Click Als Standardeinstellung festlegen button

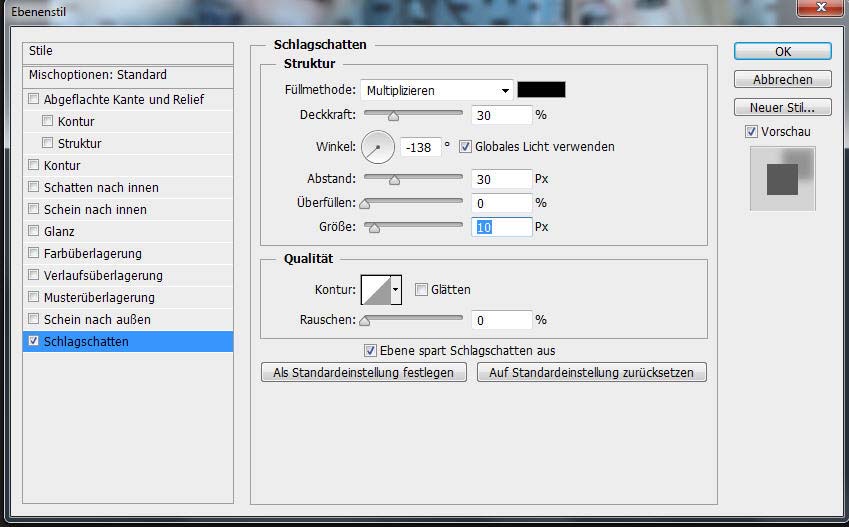coord(364,372)
